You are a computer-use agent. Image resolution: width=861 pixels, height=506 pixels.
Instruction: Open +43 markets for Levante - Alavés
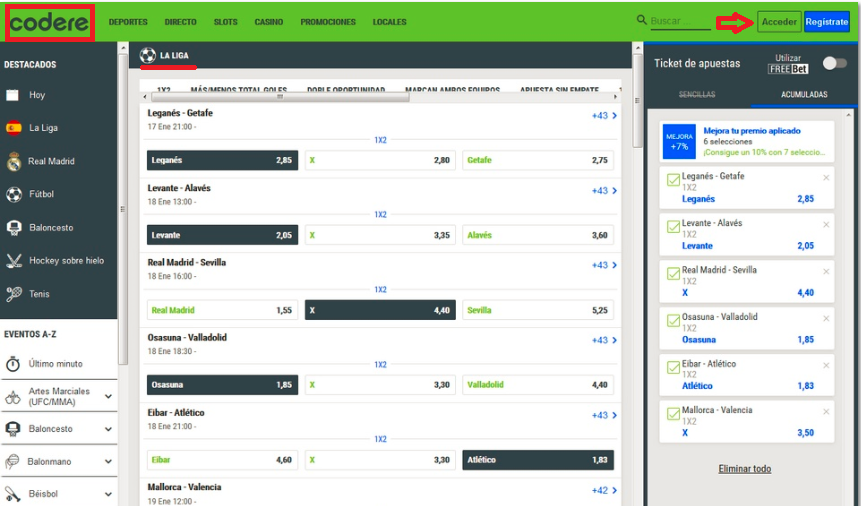pos(604,191)
